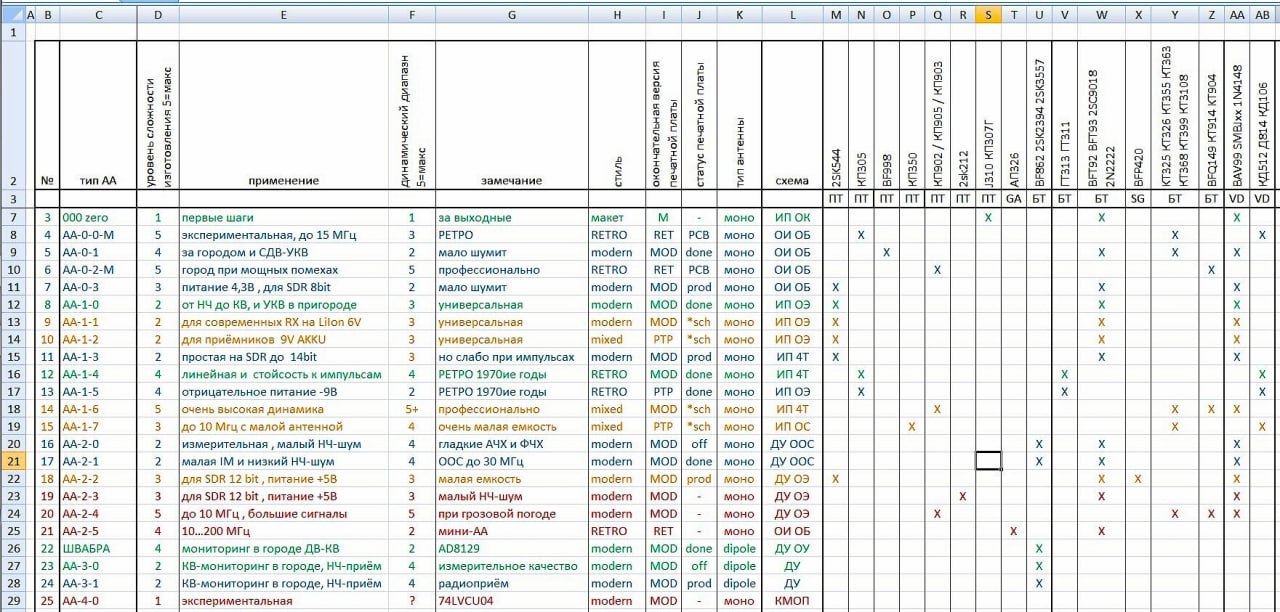Viewport: 1280px width, 612px height.
Task: Select the 'КМОП' schema cell
Action: (792, 601)
